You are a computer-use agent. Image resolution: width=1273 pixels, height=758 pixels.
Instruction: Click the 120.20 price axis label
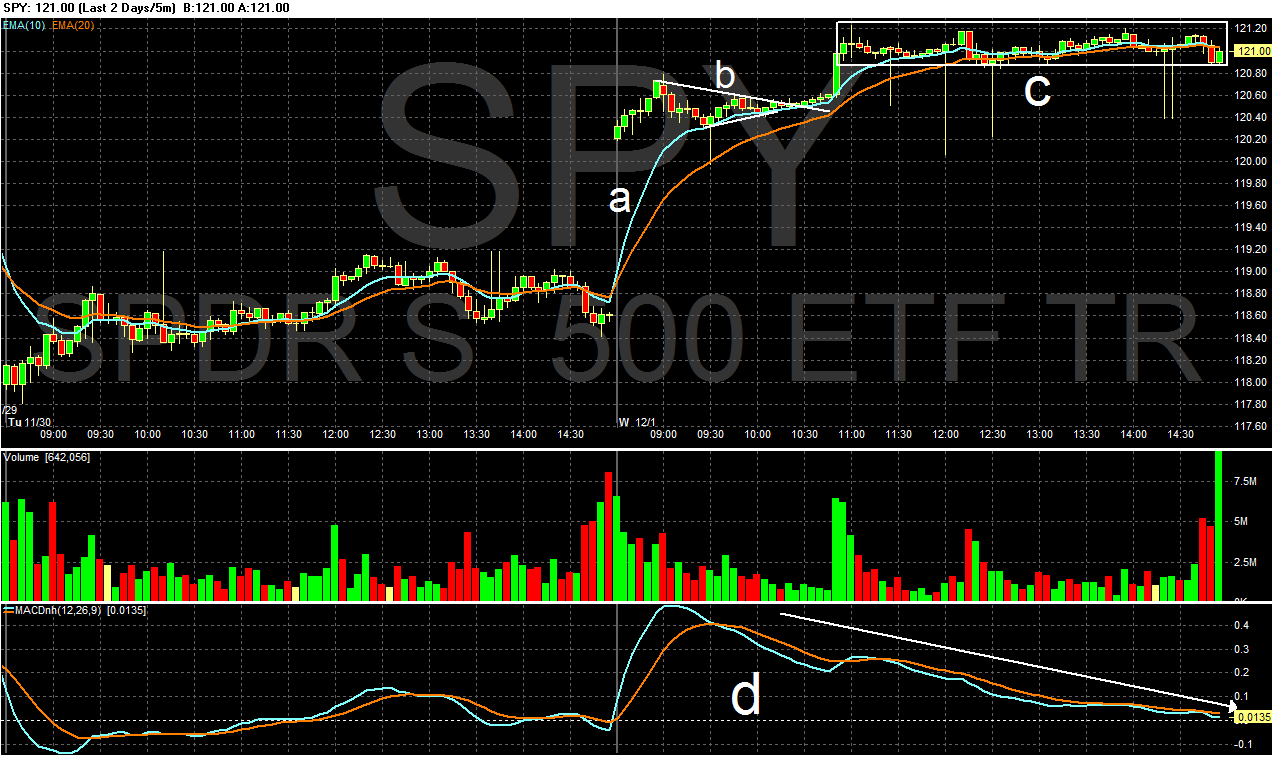tap(1253, 139)
